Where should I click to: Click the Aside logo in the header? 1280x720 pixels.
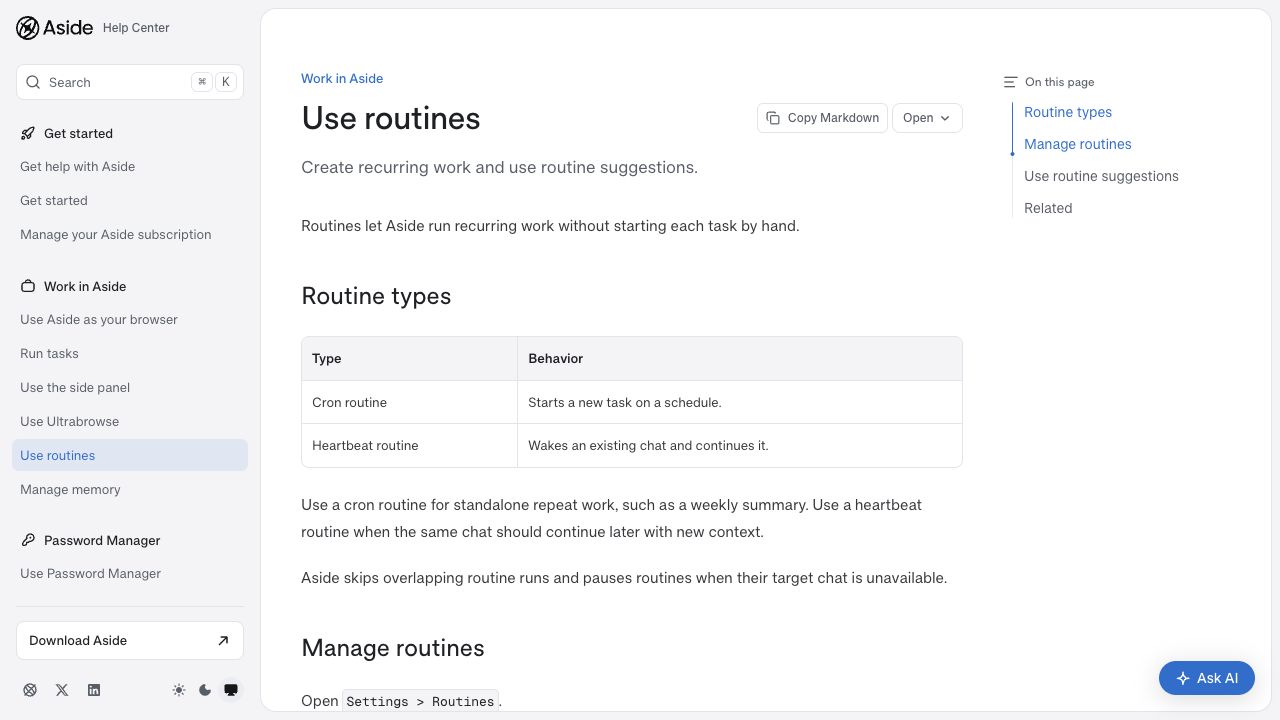tap(55, 28)
